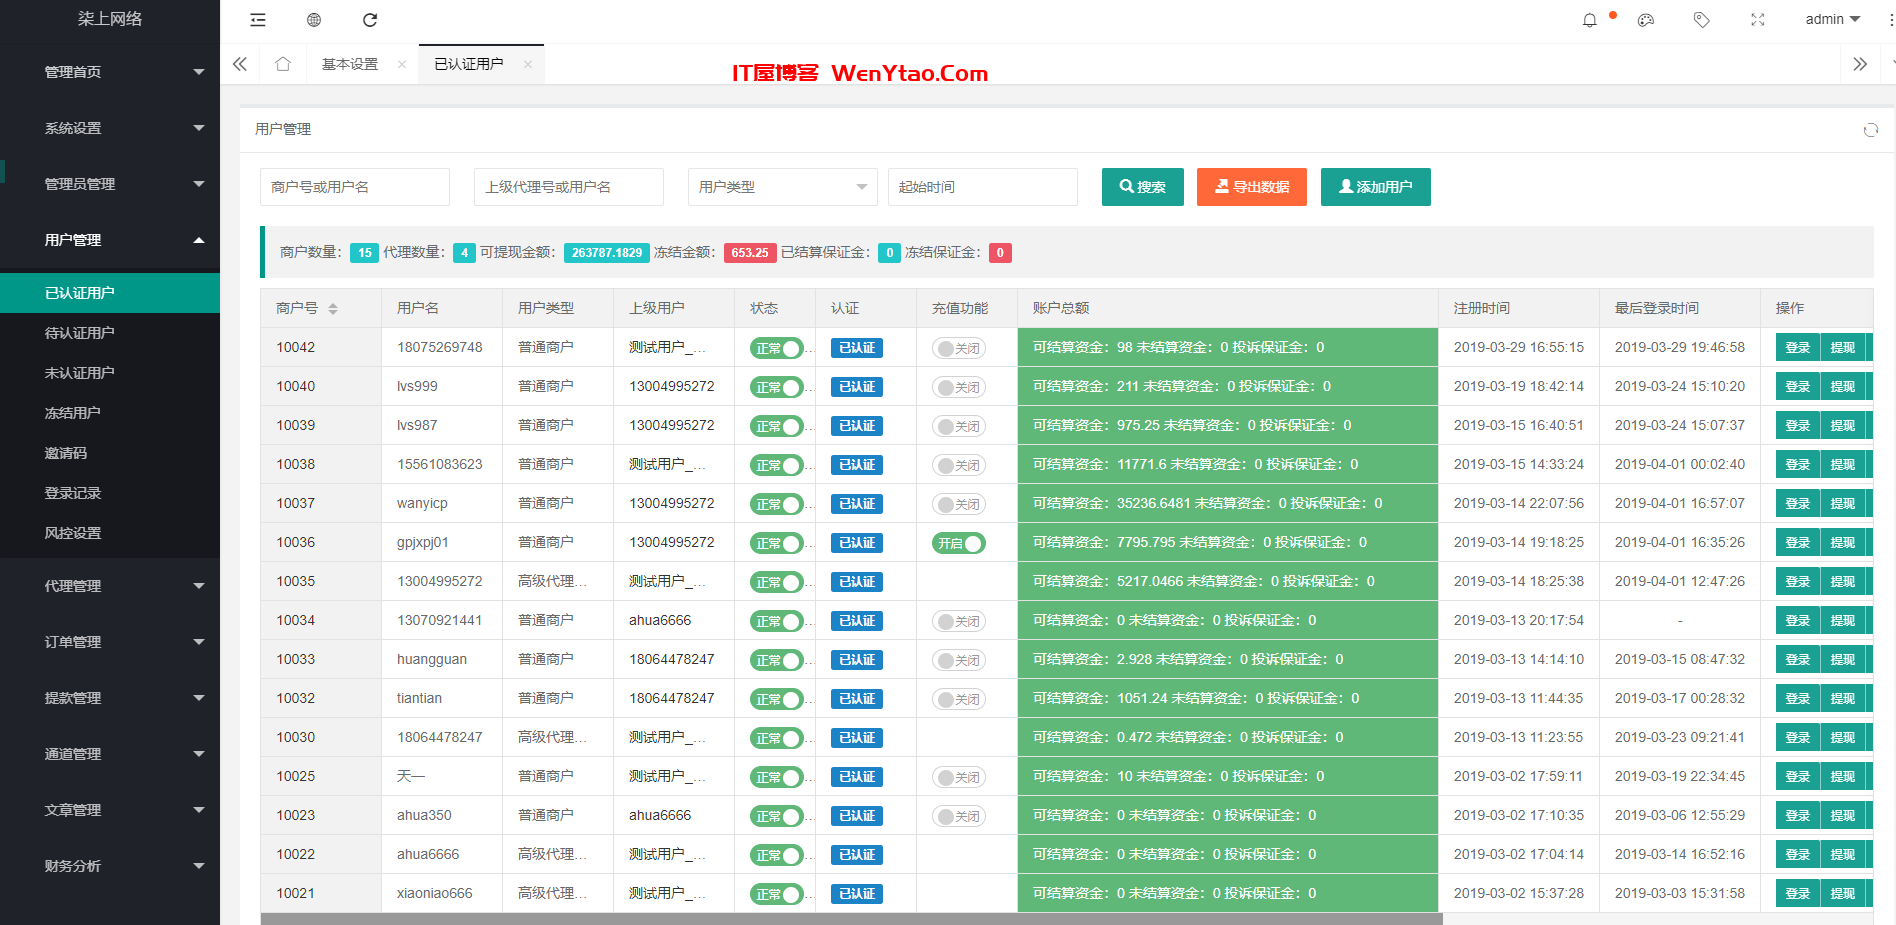Click 登录 for merchant 10042
1896x925 pixels.
(1797, 348)
